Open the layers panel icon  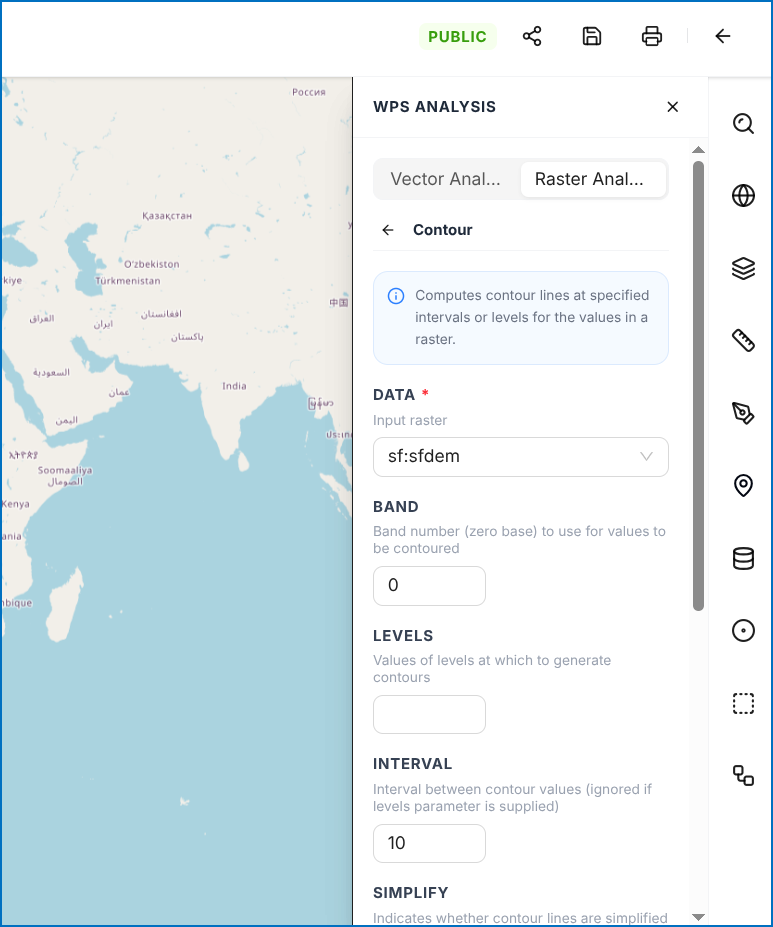[x=743, y=268]
